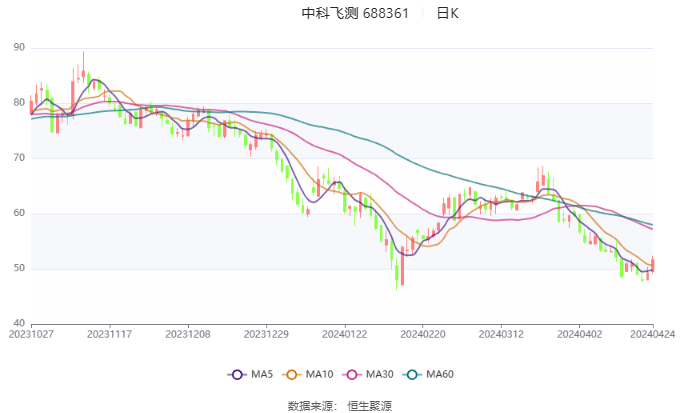Viewport: 680px width, 413px height.
Task: Click the 40 value on the y-axis
Action: click(19, 323)
